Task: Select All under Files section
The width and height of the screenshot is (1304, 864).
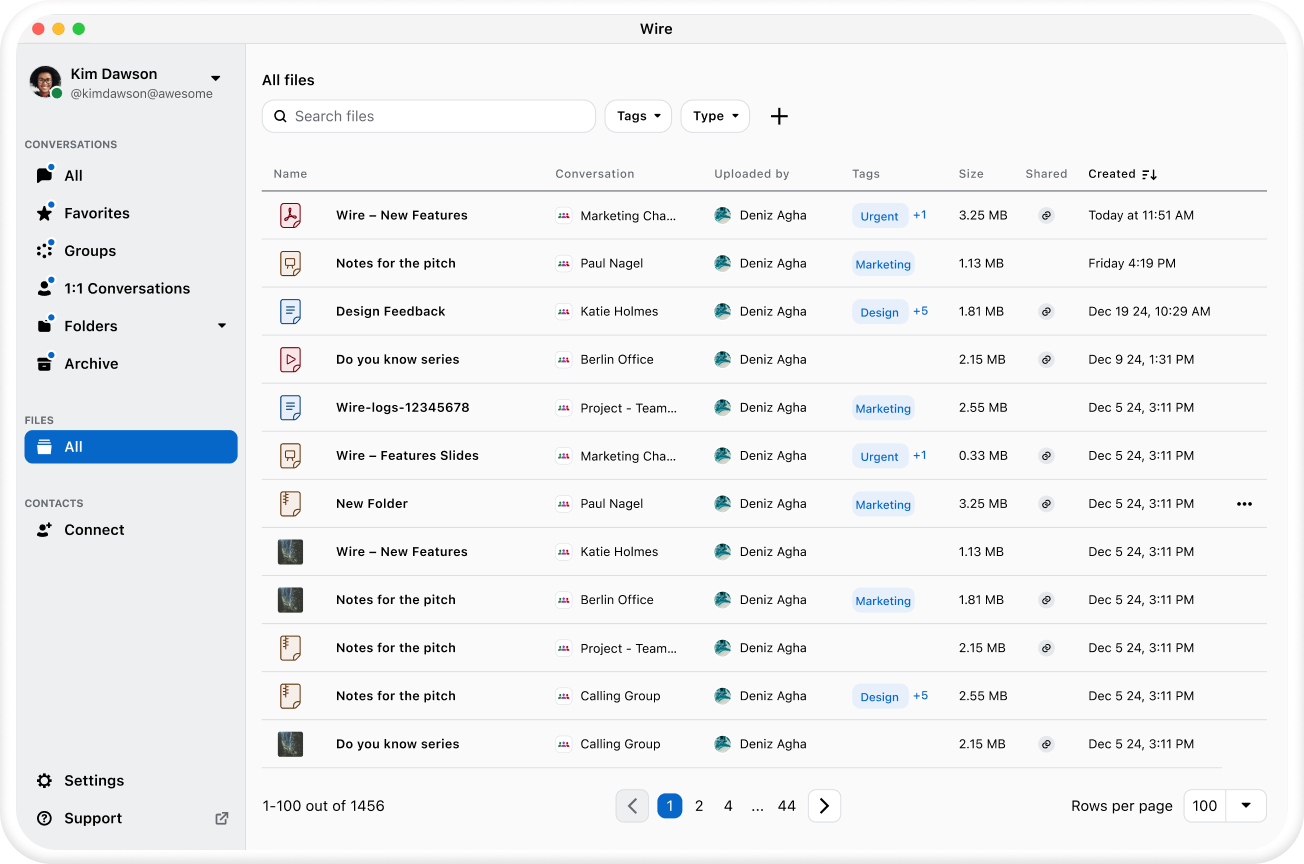Action: tap(131, 447)
